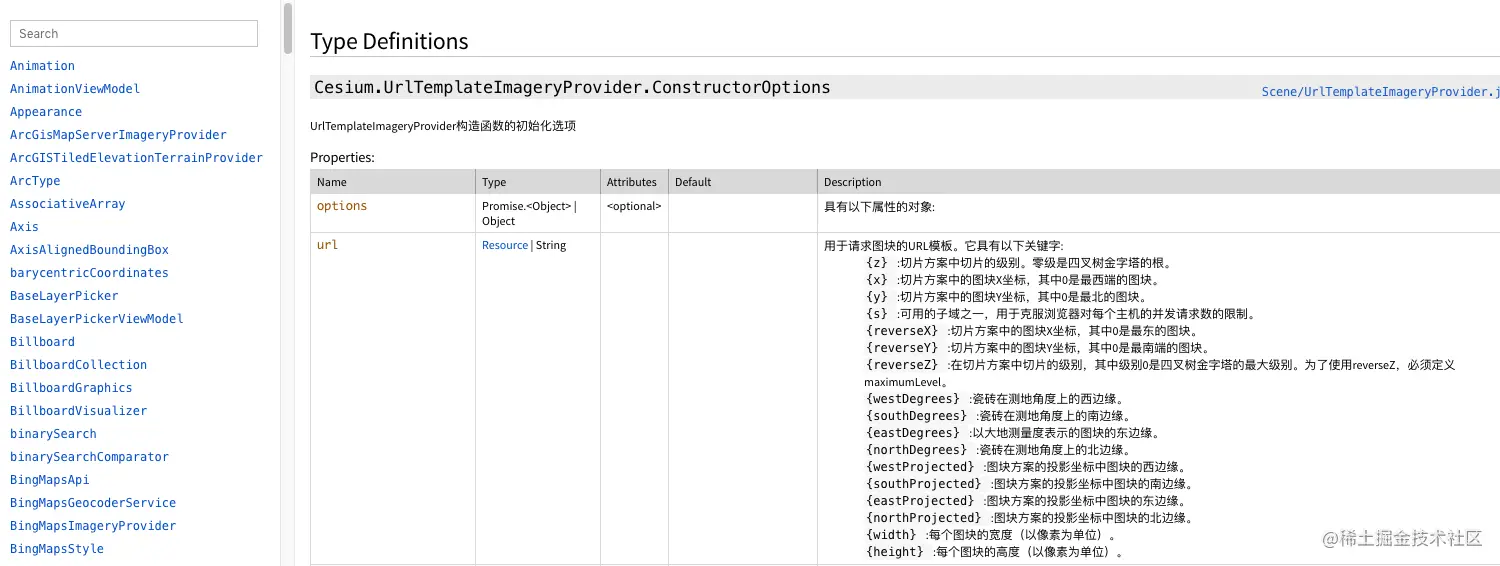
Task: Open AnimationViewModel in the sidebar
Action: click(75, 89)
